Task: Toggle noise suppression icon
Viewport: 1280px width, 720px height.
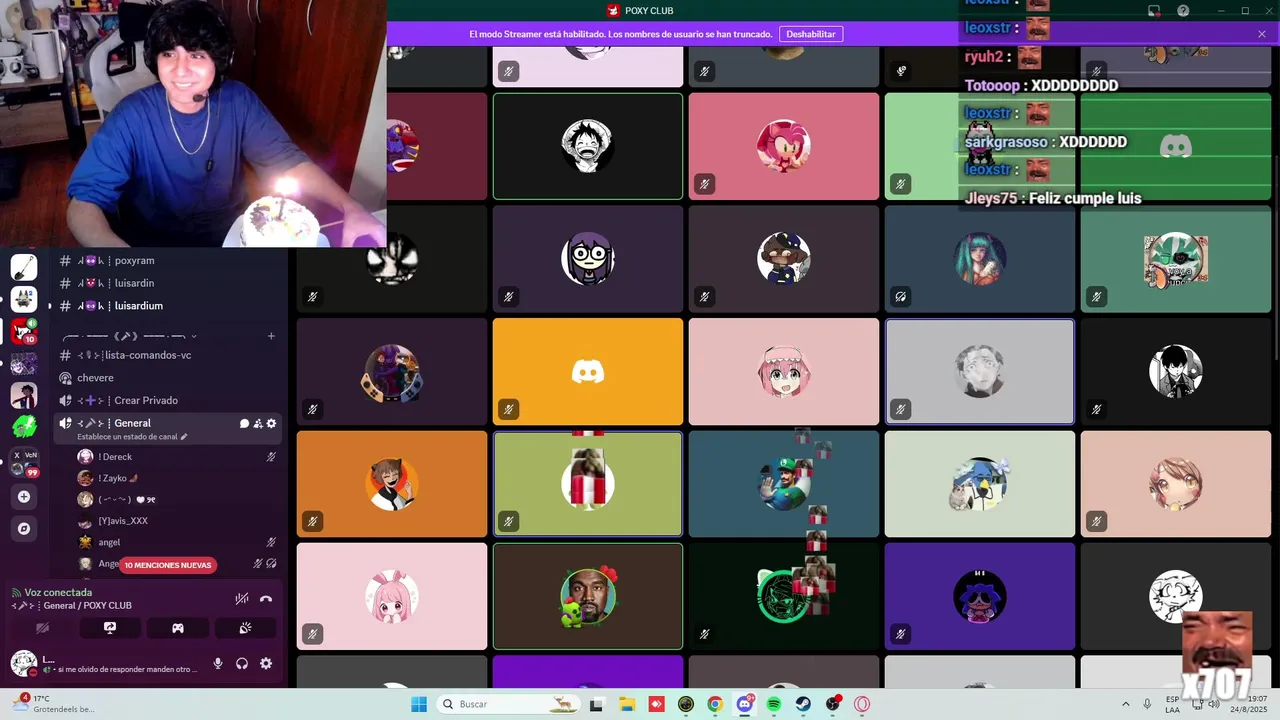Action: [x=241, y=598]
